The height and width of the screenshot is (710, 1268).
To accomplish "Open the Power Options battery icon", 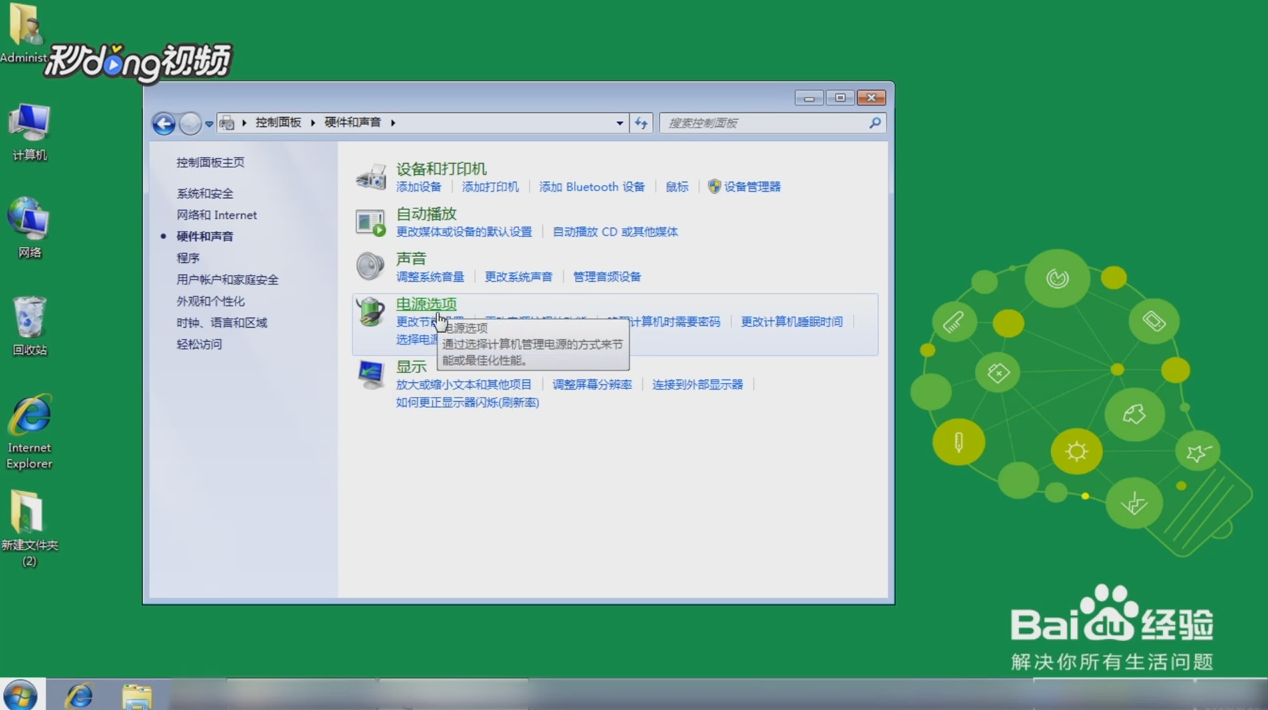I will (x=371, y=311).
